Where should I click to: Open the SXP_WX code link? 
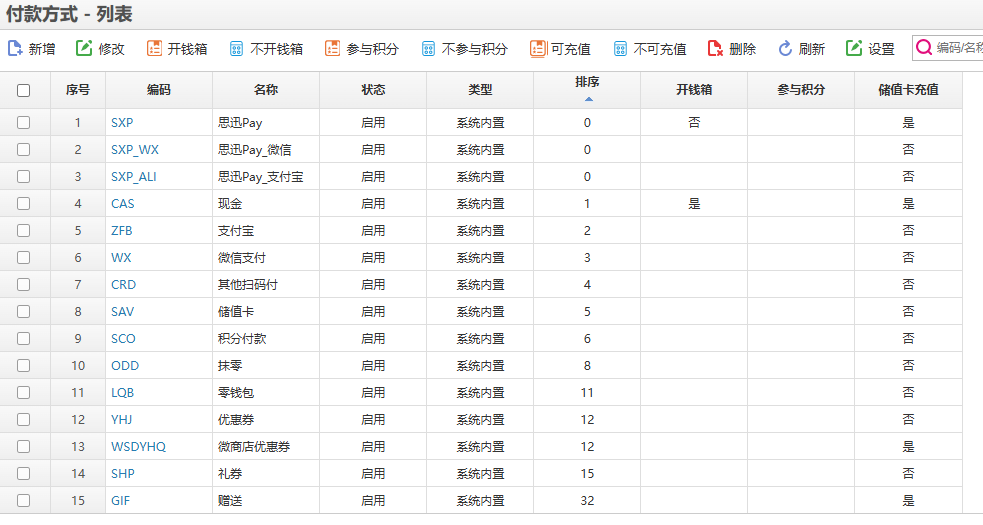click(x=135, y=150)
